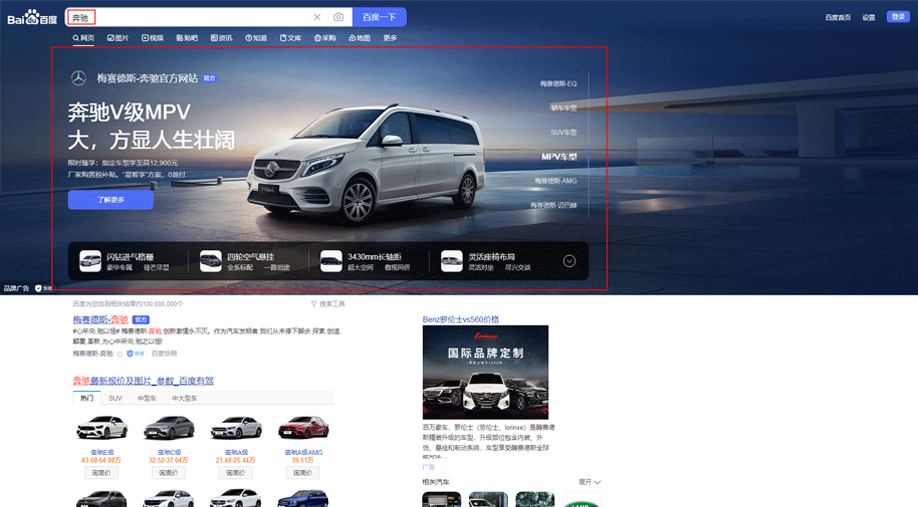Open the 设置 menu in top bar
The height and width of the screenshot is (507, 918).
point(869,18)
